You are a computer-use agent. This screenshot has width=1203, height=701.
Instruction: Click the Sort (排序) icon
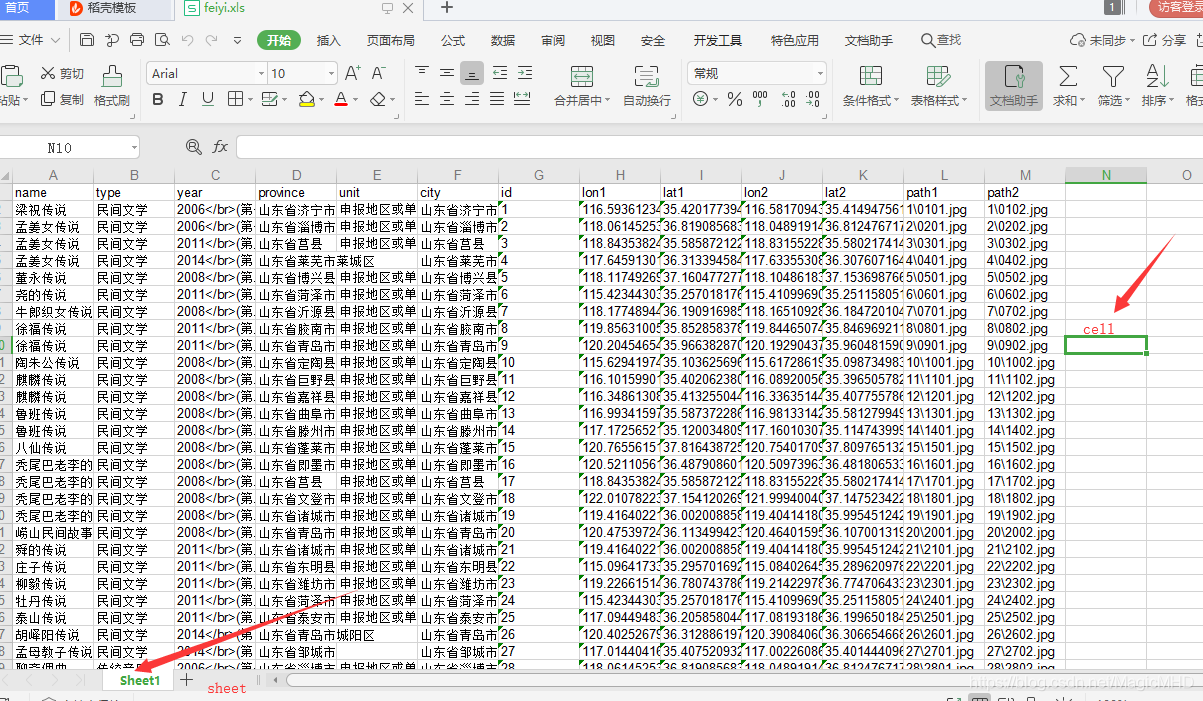coord(1158,86)
